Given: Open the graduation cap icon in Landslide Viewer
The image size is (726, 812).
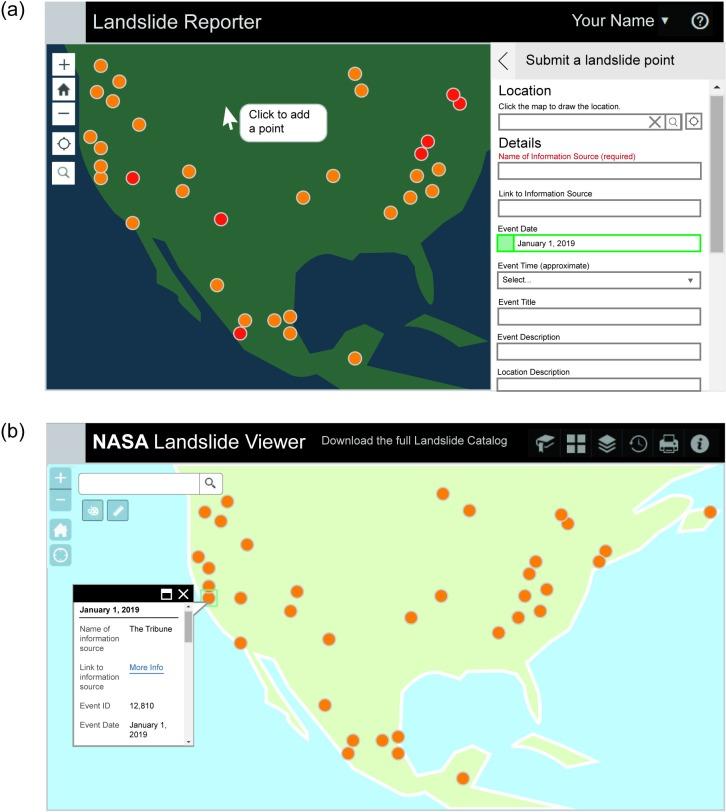Looking at the screenshot, I should (545, 444).
